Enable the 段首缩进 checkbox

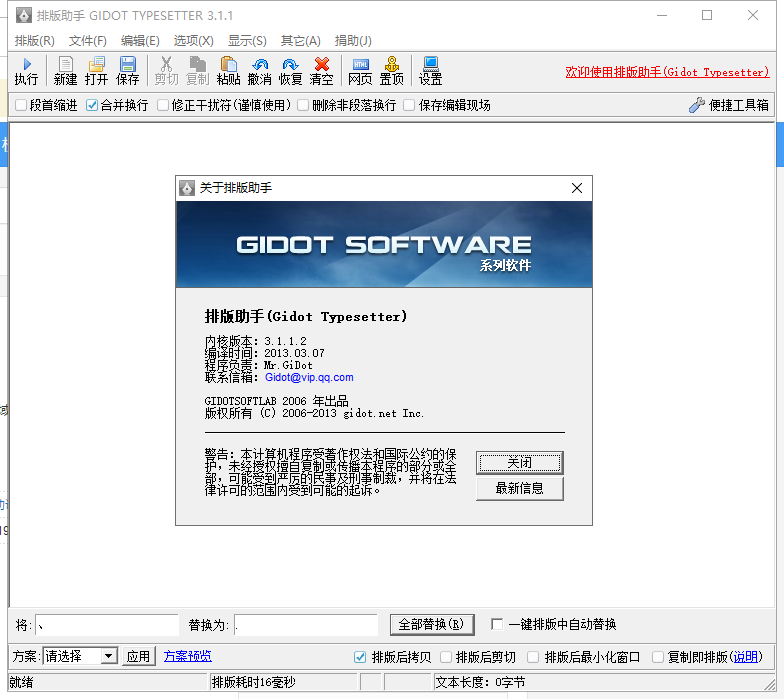tap(22, 105)
